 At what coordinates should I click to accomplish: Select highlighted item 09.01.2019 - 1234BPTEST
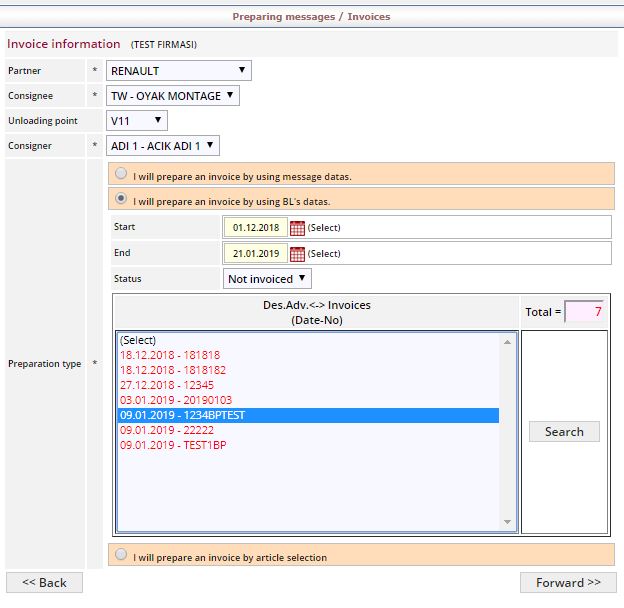point(308,415)
